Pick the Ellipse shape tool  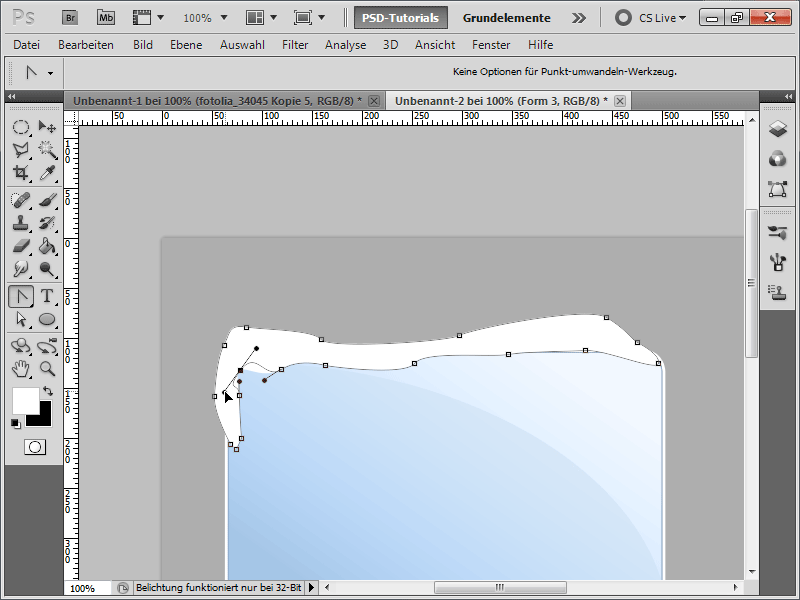point(47,319)
